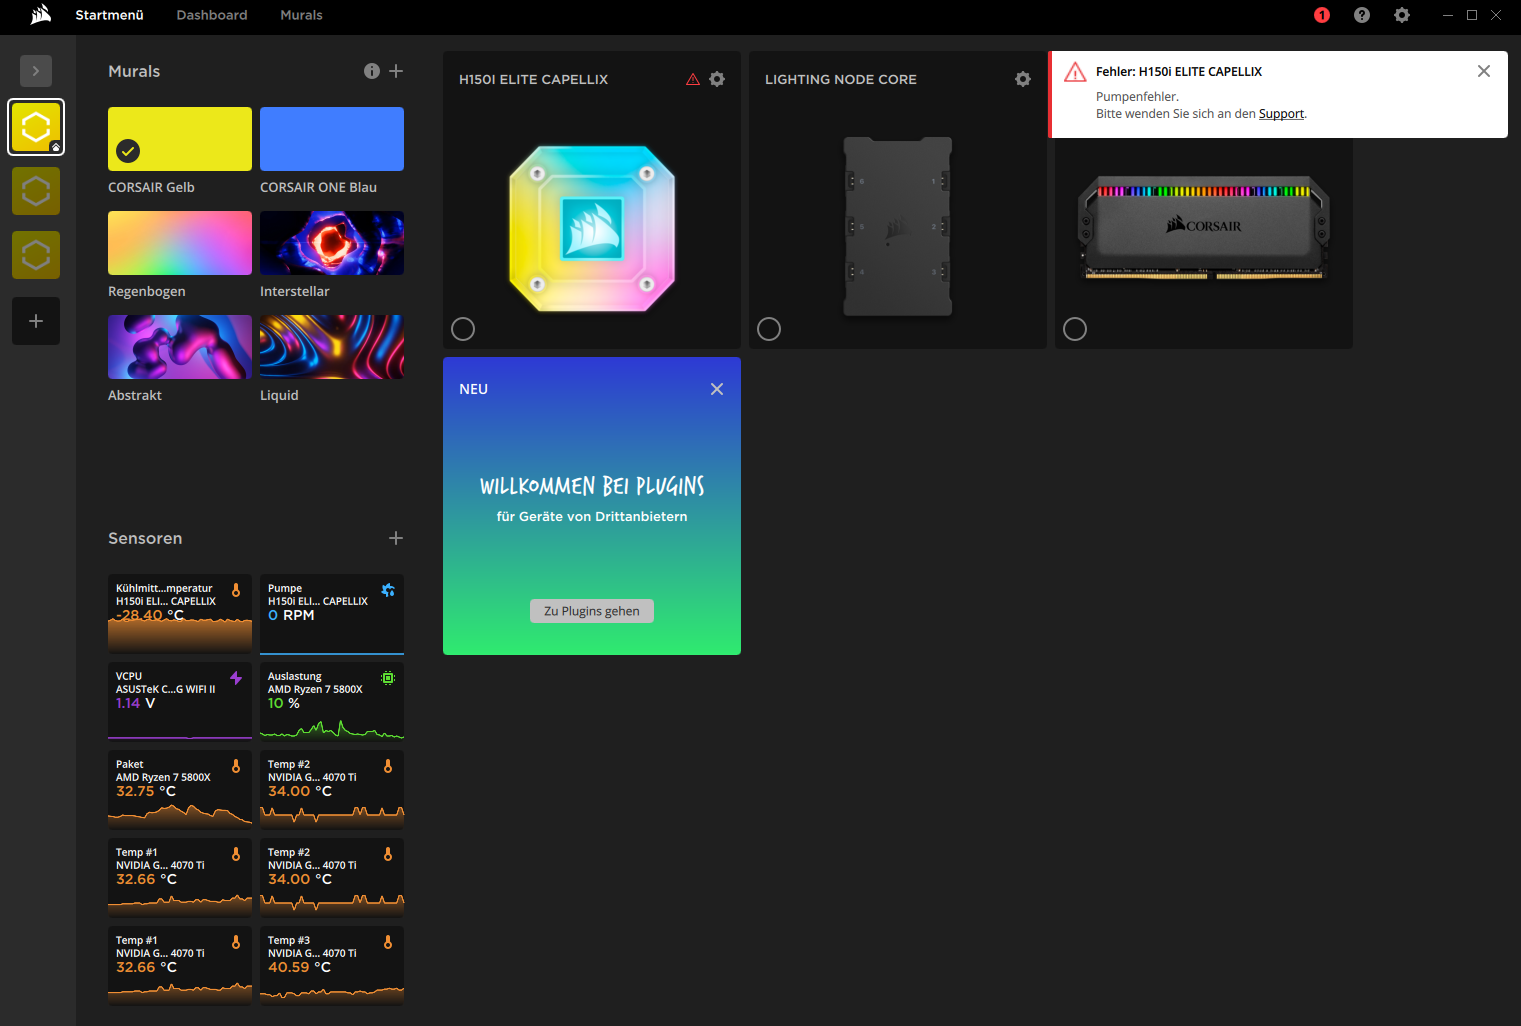
Task: Switch to Dashboard tab
Action: pos(212,15)
